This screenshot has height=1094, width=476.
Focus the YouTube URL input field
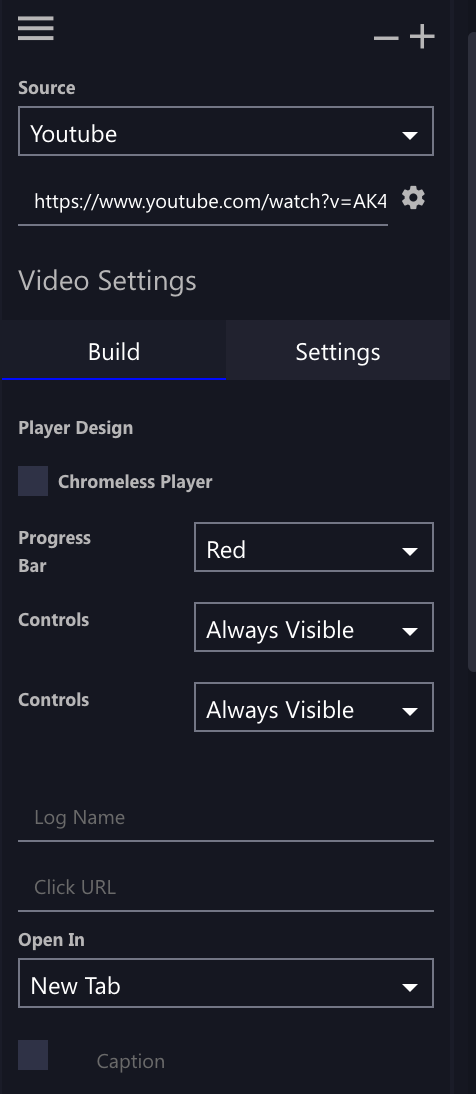pos(203,202)
